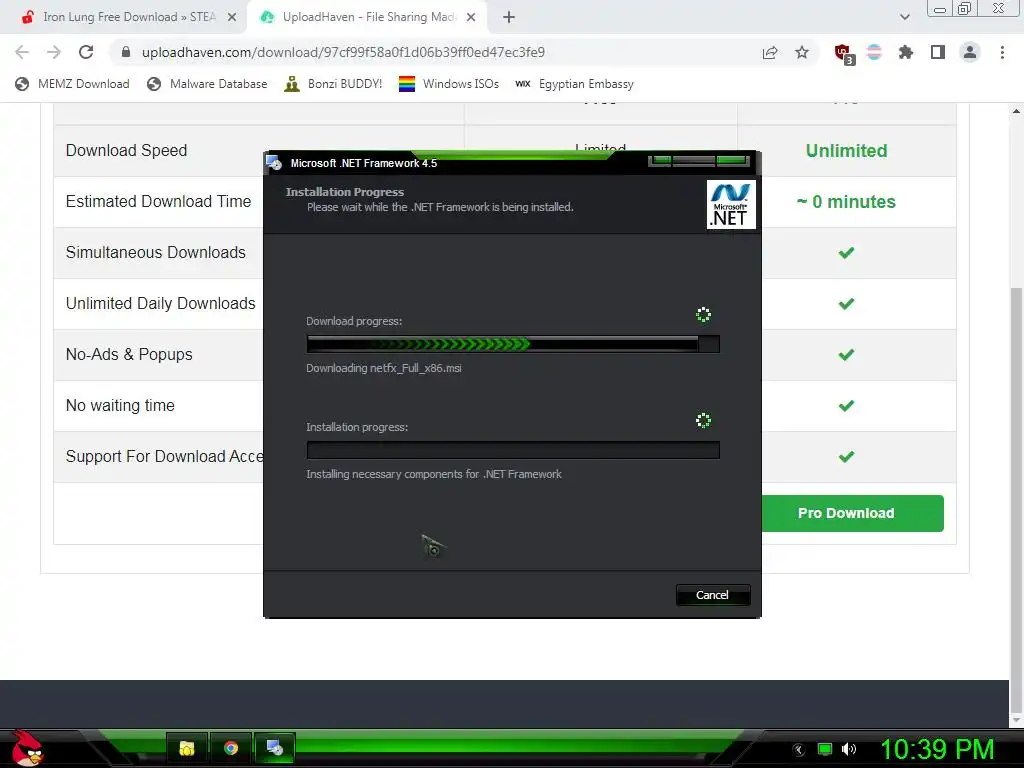Click the Download Speed row label
This screenshot has width=1024, height=768.
127,151
